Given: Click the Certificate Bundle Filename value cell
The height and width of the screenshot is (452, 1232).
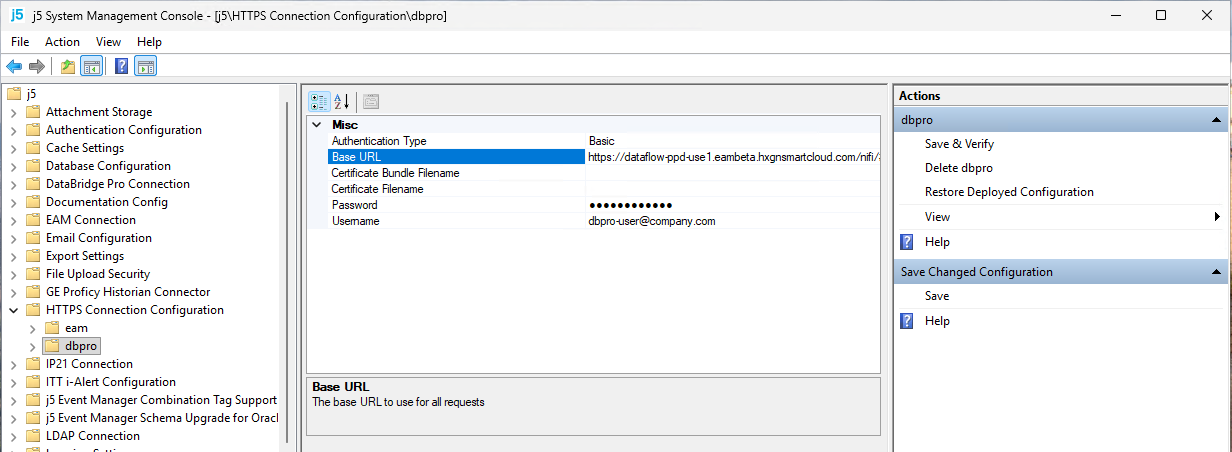Looking at the screenshot, I should pos(732,173).
